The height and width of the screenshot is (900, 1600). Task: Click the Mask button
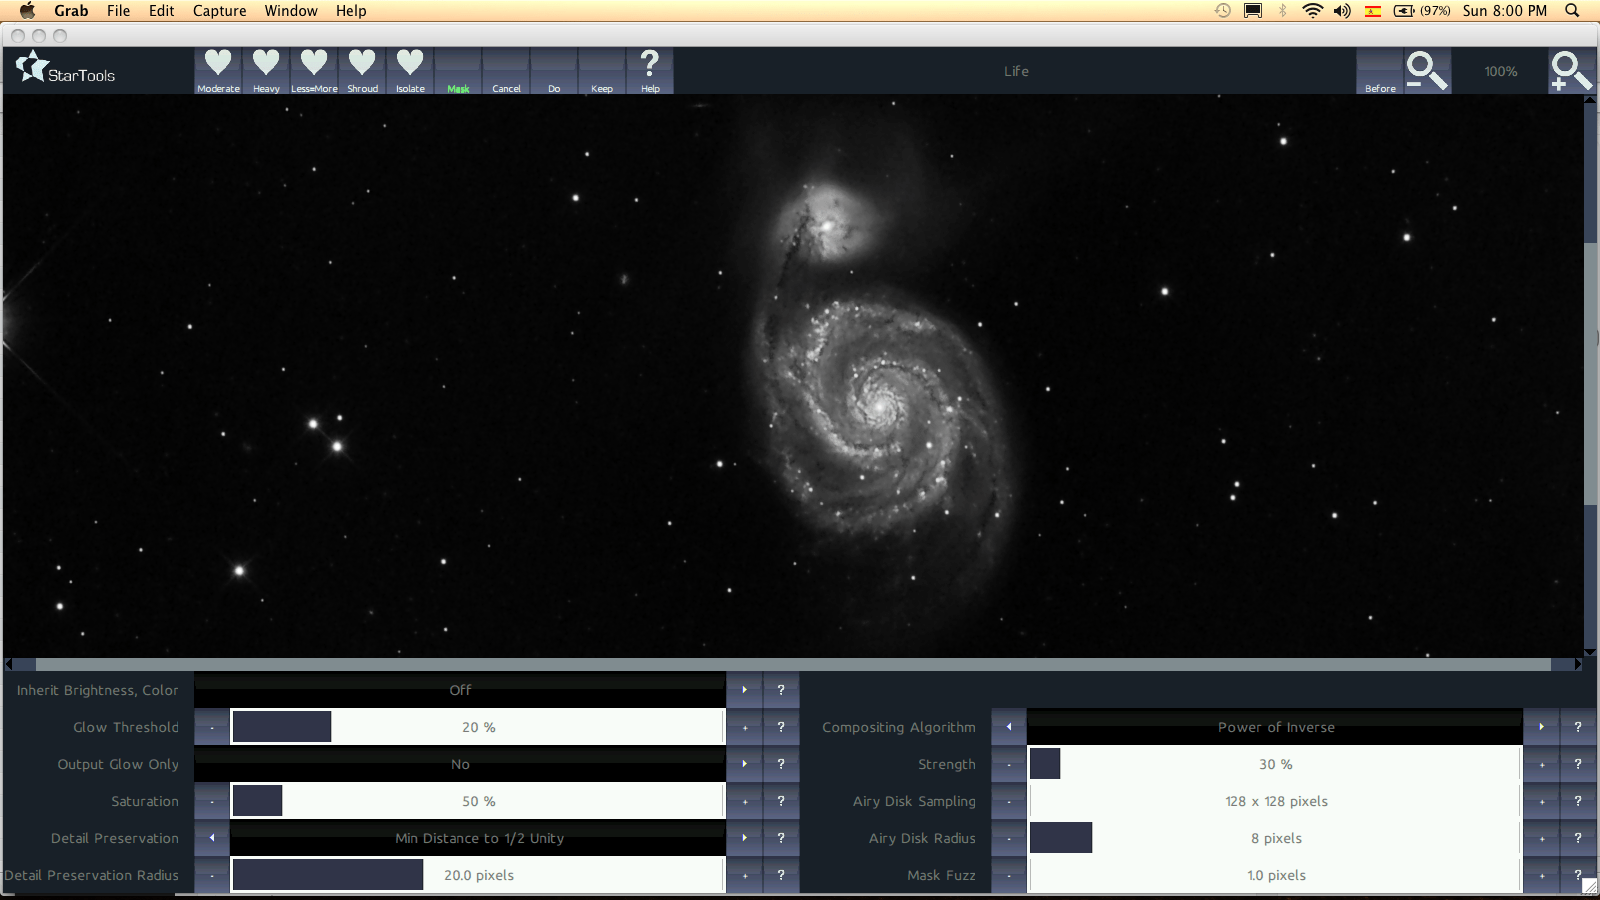(458, 72)
